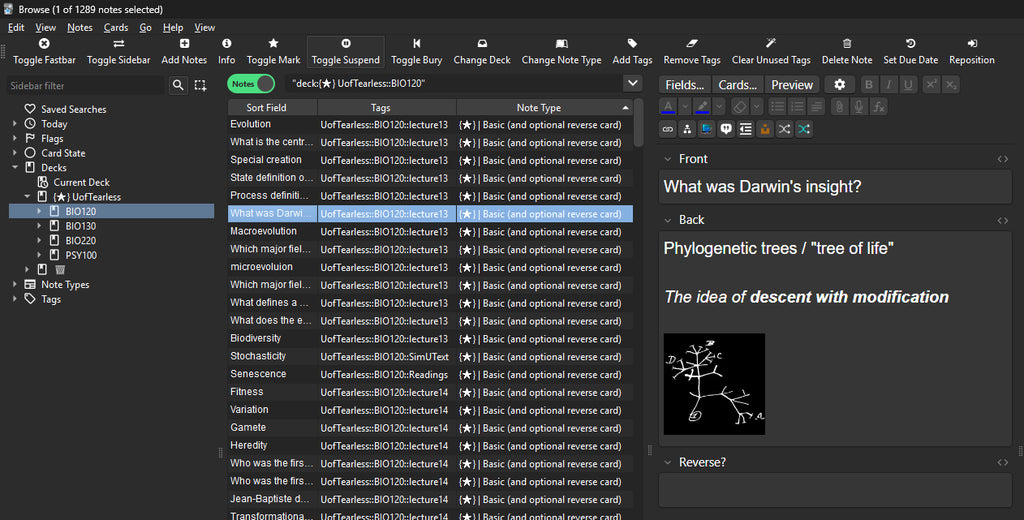Click the Toggle Bury button
1024x520 pixels.
pyautogui.click(x=417, y=52)
